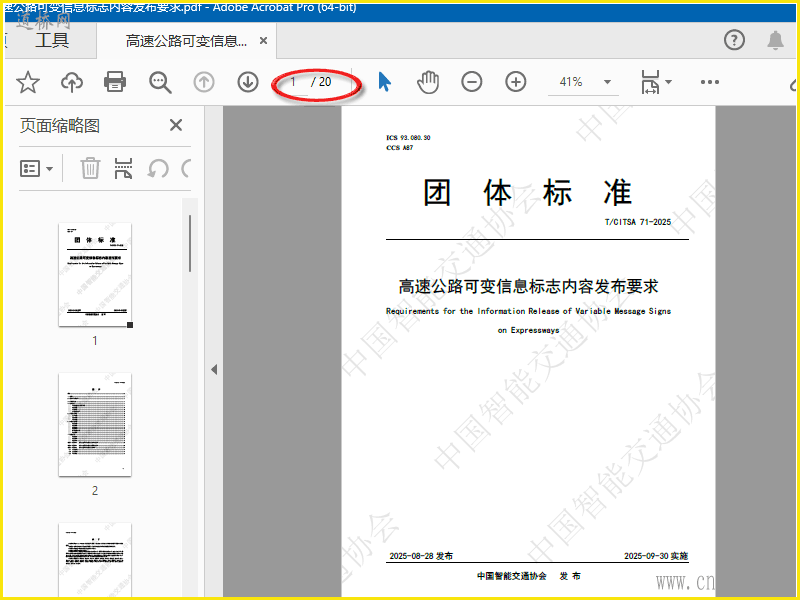Image resolution: width=800 pixels, height=600 pixels.
Task: Collapse the left navigation pane arrow
Action: point(214,369)
